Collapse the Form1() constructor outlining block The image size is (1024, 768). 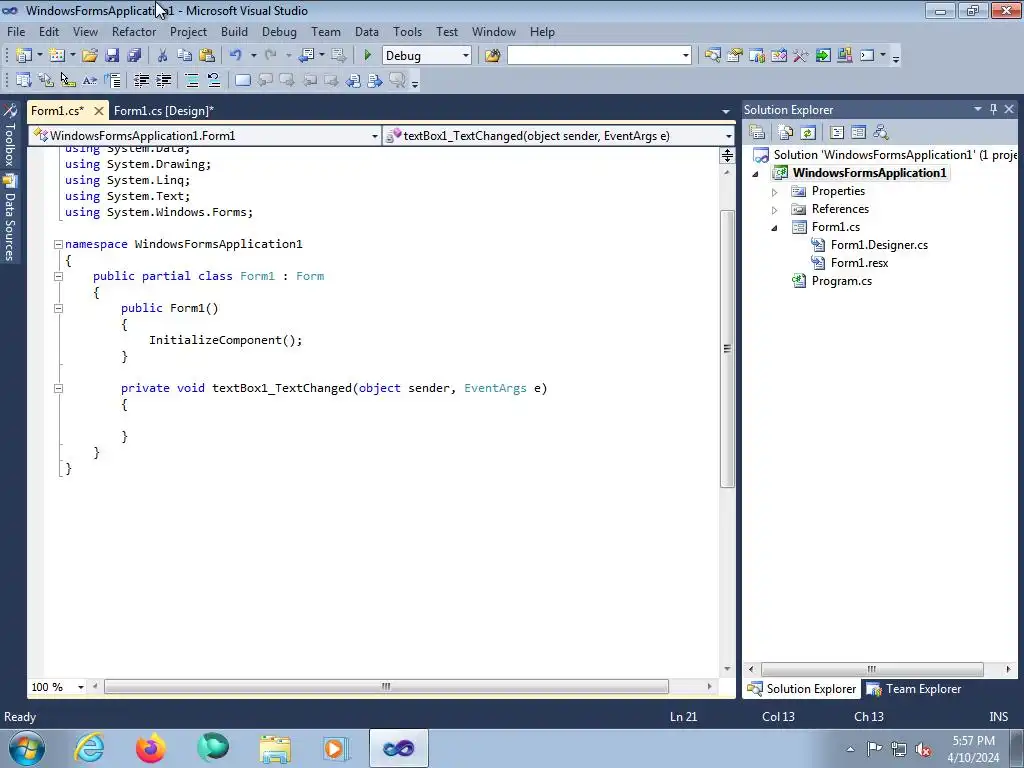click(58, 308)
